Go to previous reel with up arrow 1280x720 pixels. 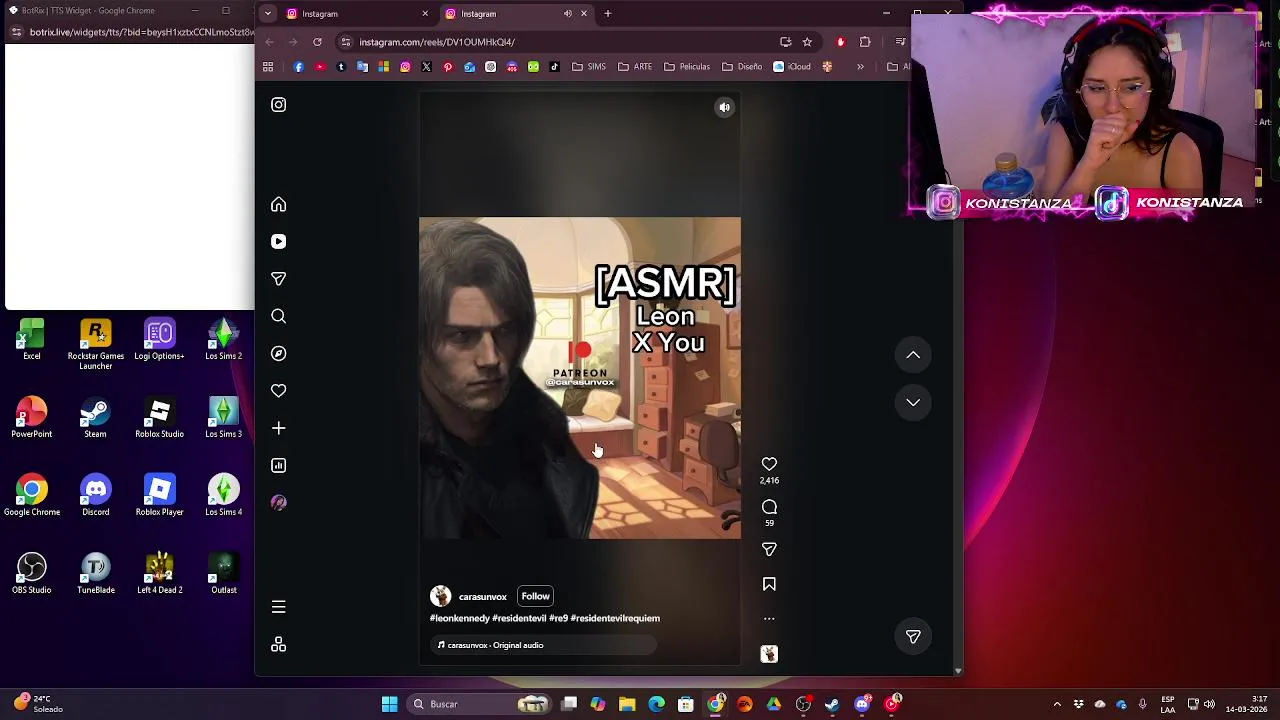pyautogui.click(x=913, y=355)
